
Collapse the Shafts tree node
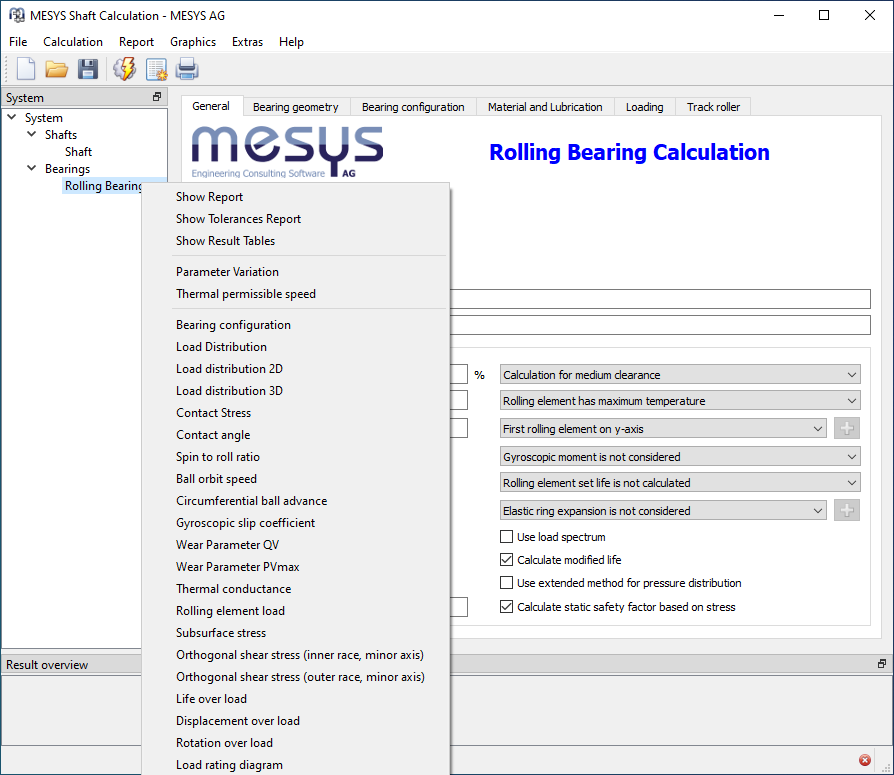(x=32, y=135)
